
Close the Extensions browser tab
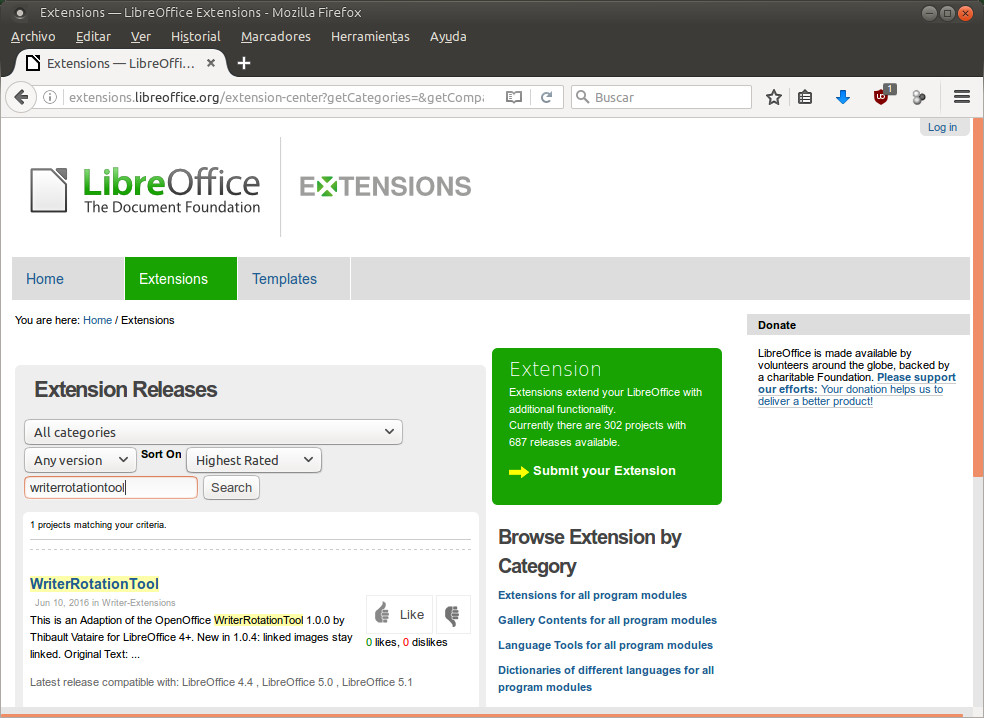click(x=211, y=63)
